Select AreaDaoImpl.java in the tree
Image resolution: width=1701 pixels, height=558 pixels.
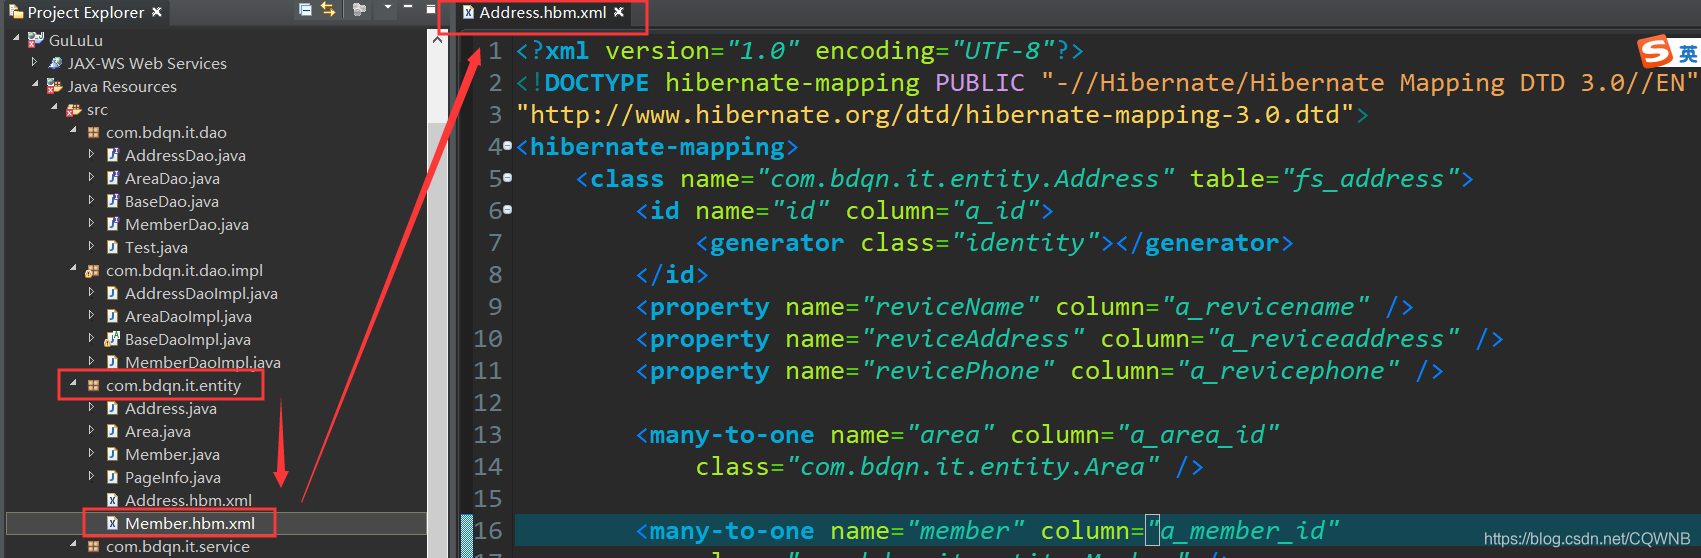(188, 316)
